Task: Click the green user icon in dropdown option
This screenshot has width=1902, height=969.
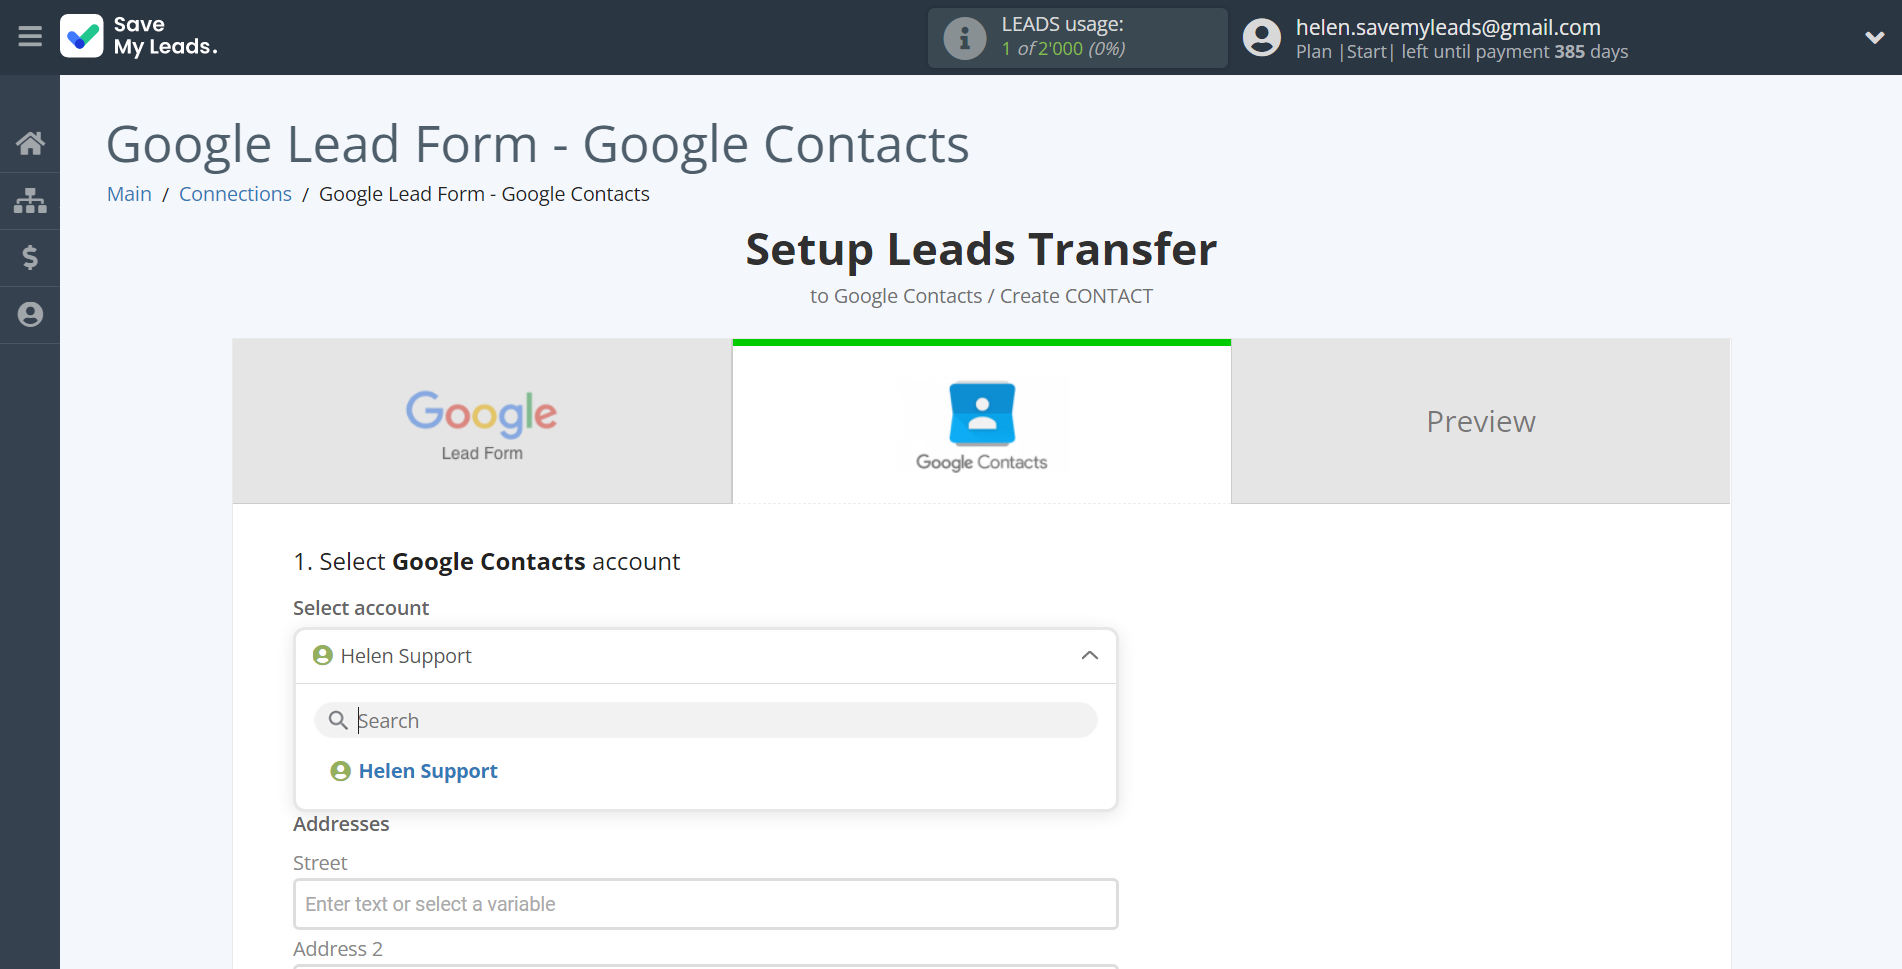Action: 340,771
